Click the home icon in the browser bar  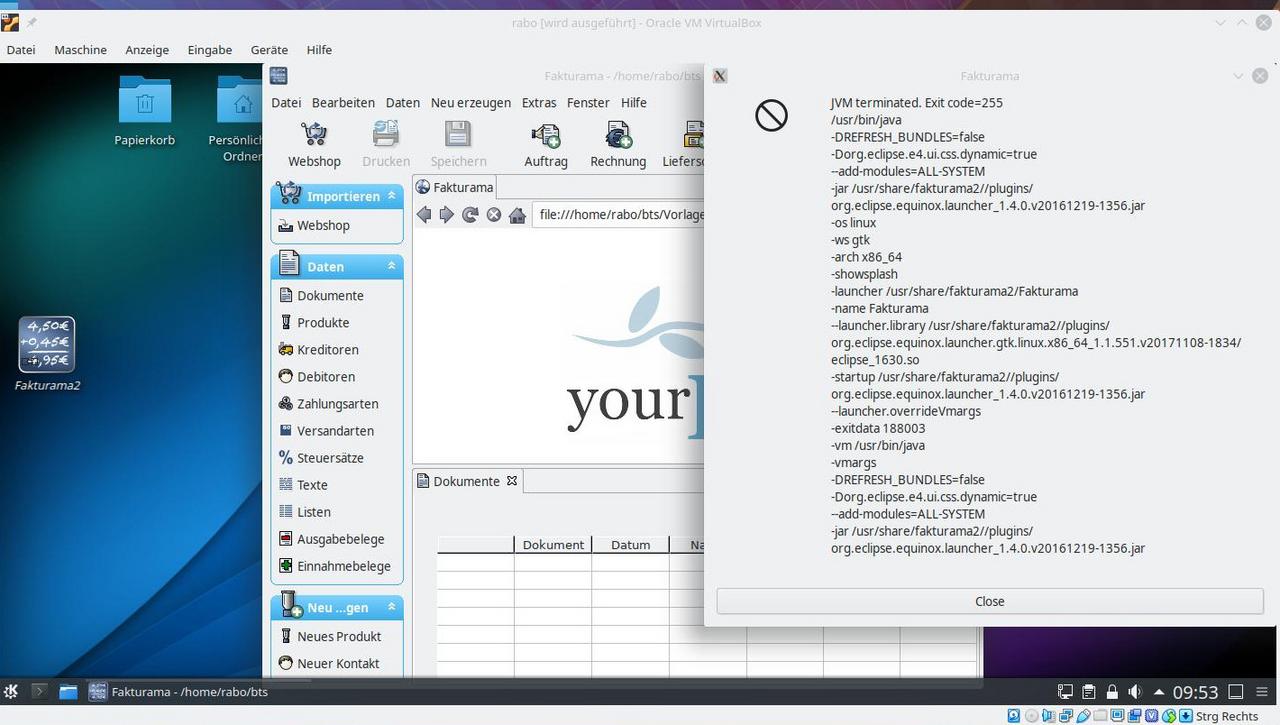tap(517, 214)
